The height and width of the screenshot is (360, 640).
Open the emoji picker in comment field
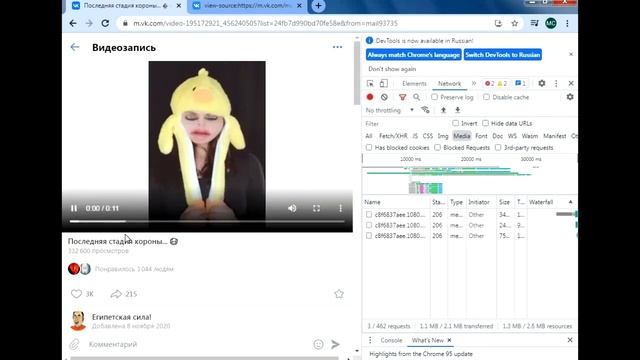pos(318,344)
